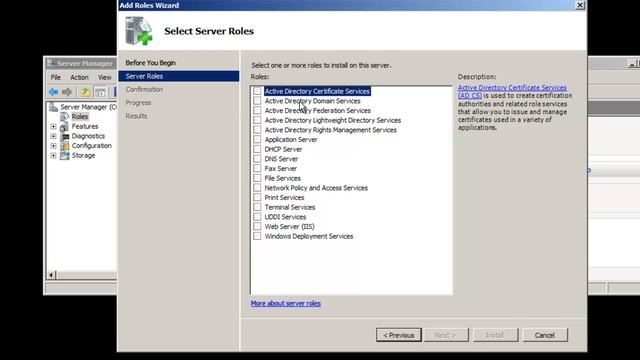Open the More about server roles link
This screenshot has width=640, height=360.
click(x=286, y=303)
